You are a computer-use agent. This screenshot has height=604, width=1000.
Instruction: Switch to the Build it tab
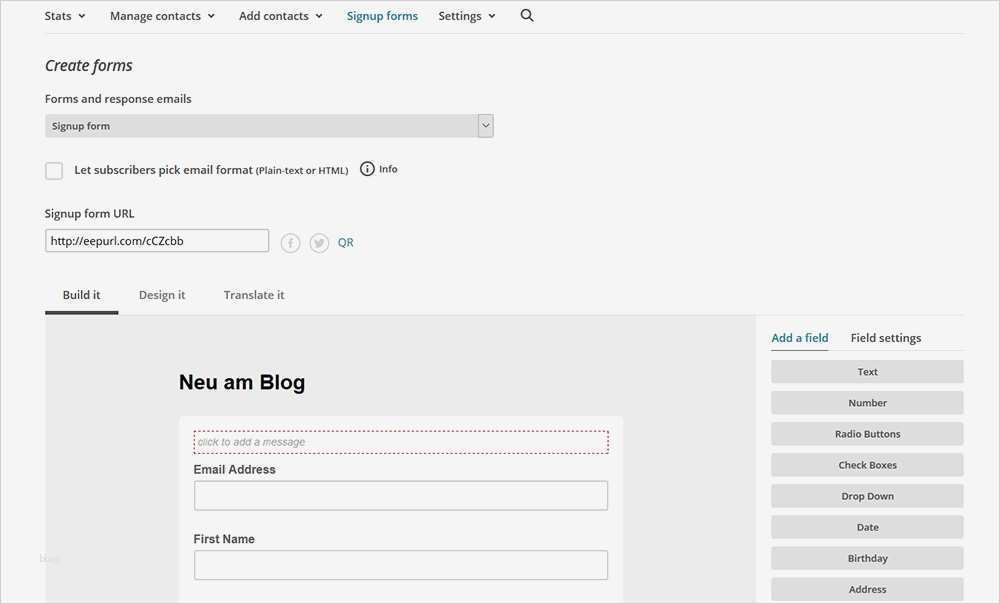click(x=82, y=295)
